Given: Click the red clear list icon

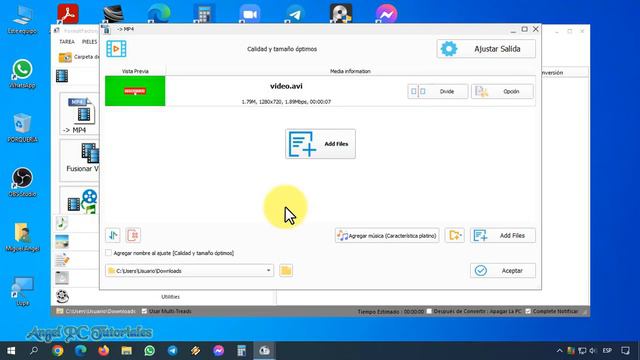Looking at the screenshot, I should point(133,235).
